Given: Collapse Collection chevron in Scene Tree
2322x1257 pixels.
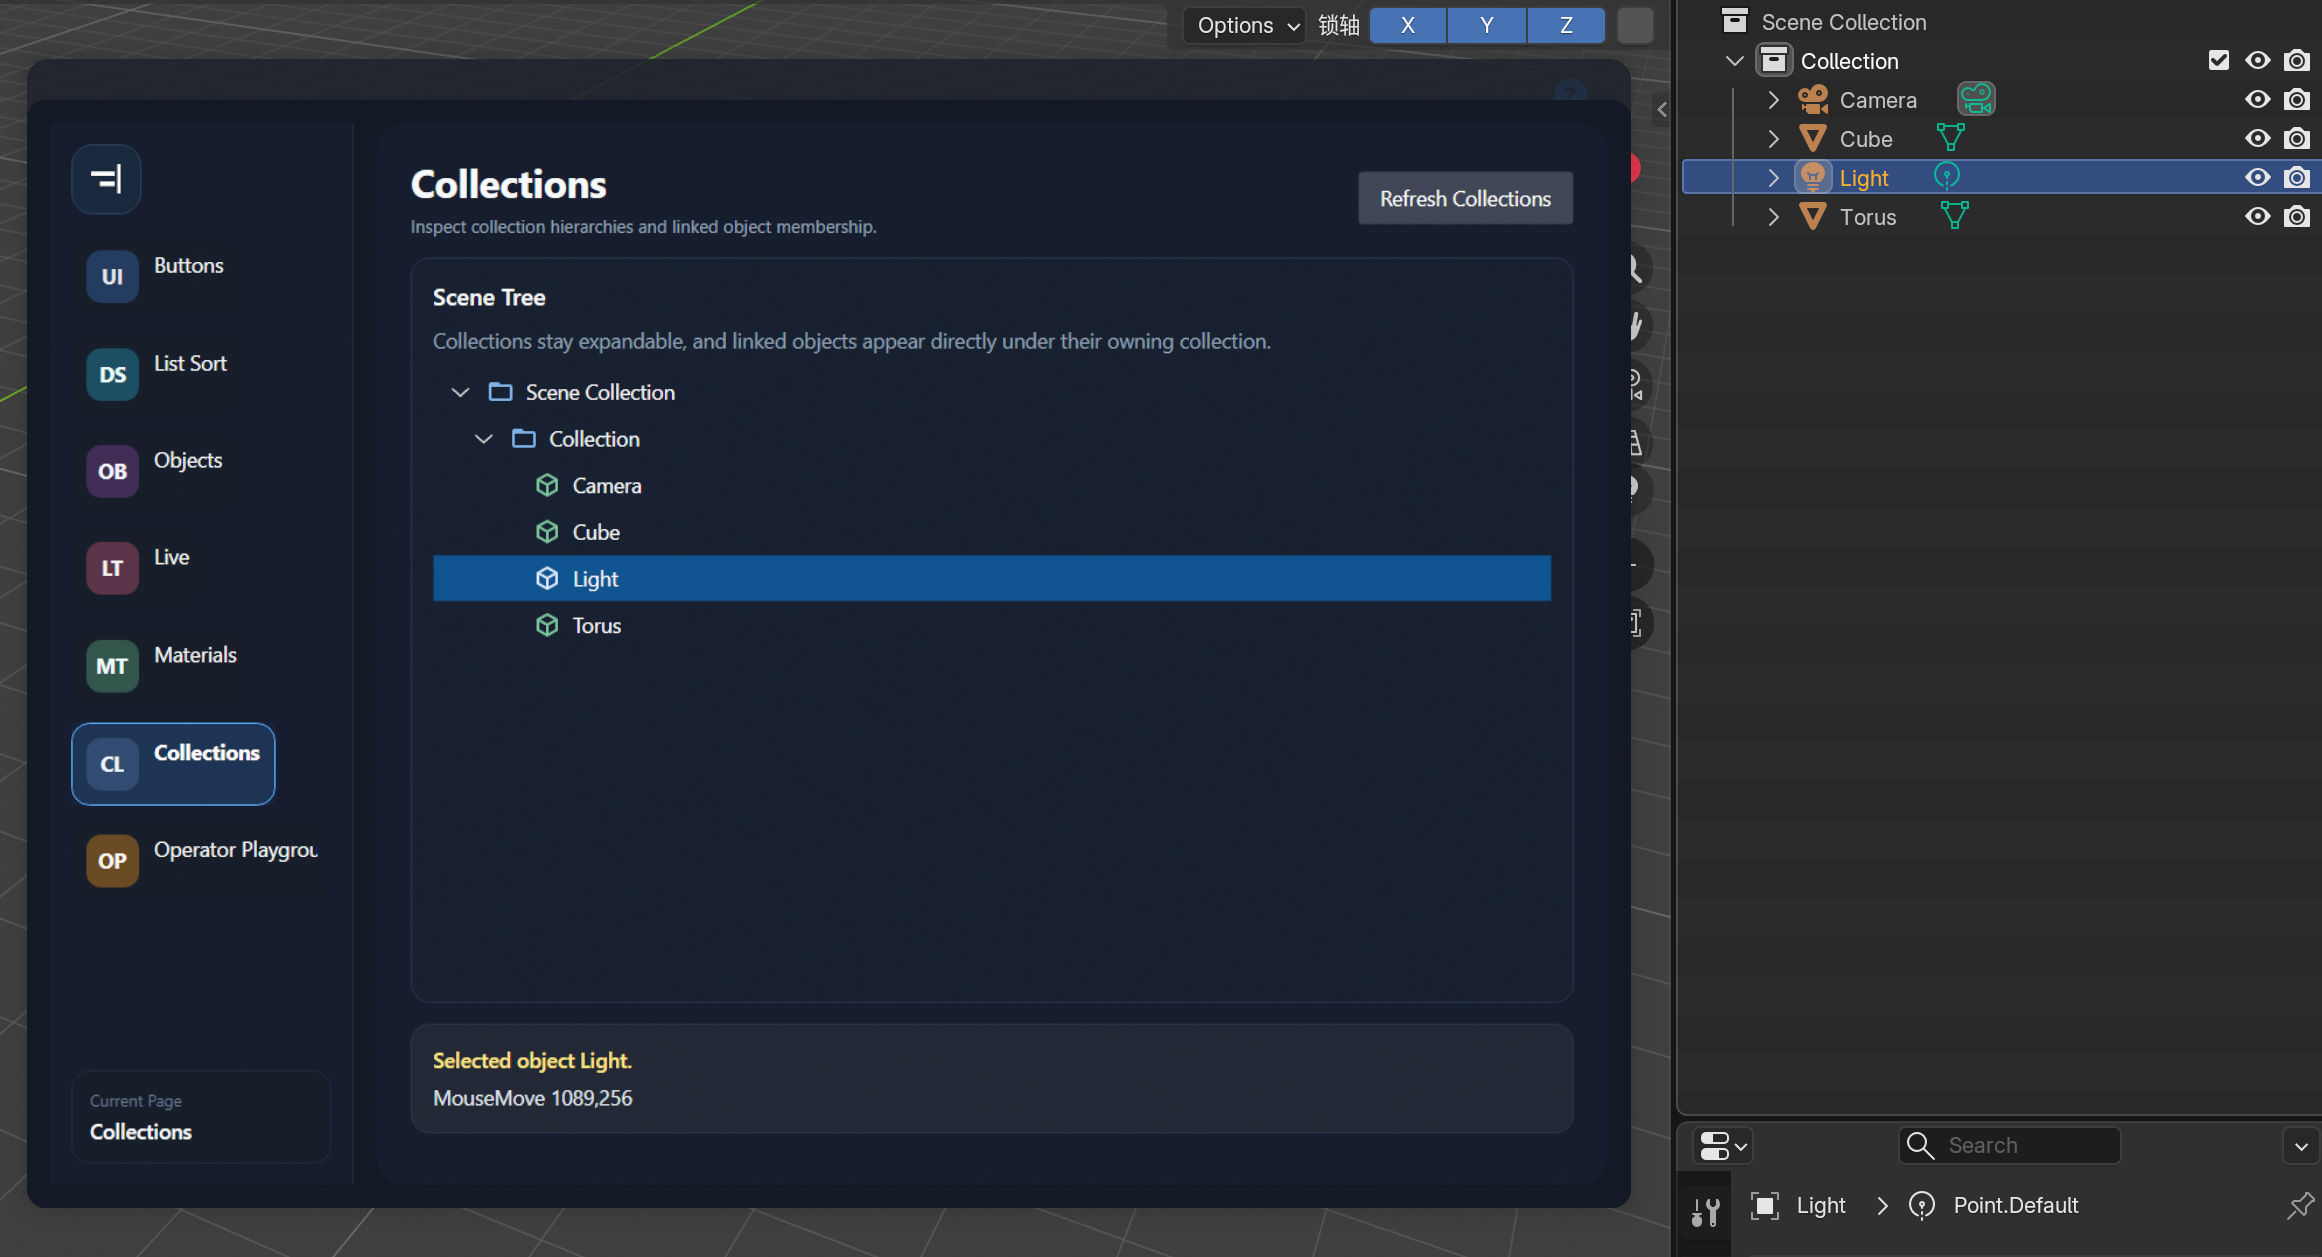Looking at the screenshot, I should pyautogui.click(x=484, y=438).
